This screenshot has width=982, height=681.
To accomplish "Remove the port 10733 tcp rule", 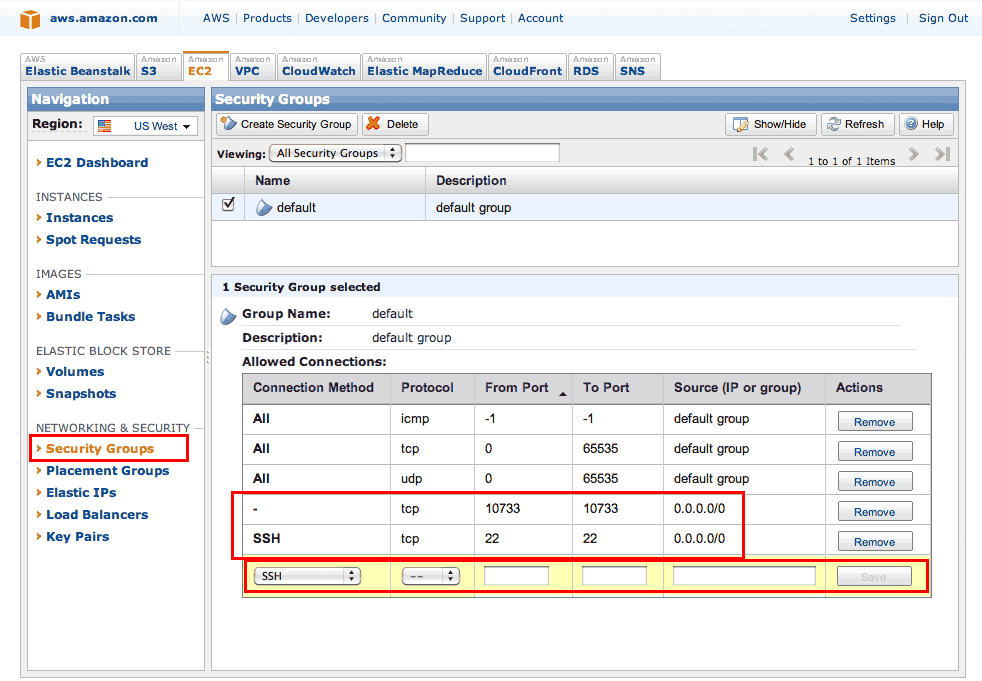I will point(875,512).
